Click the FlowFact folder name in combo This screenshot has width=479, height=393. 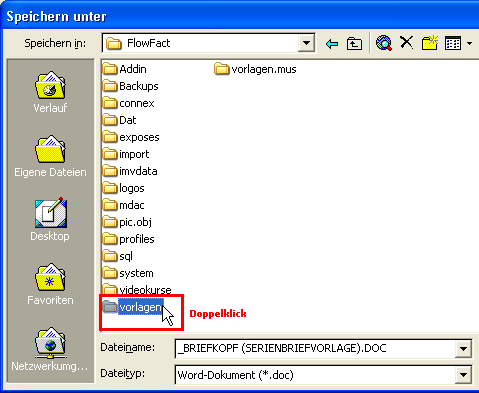[x=149, y=43]
